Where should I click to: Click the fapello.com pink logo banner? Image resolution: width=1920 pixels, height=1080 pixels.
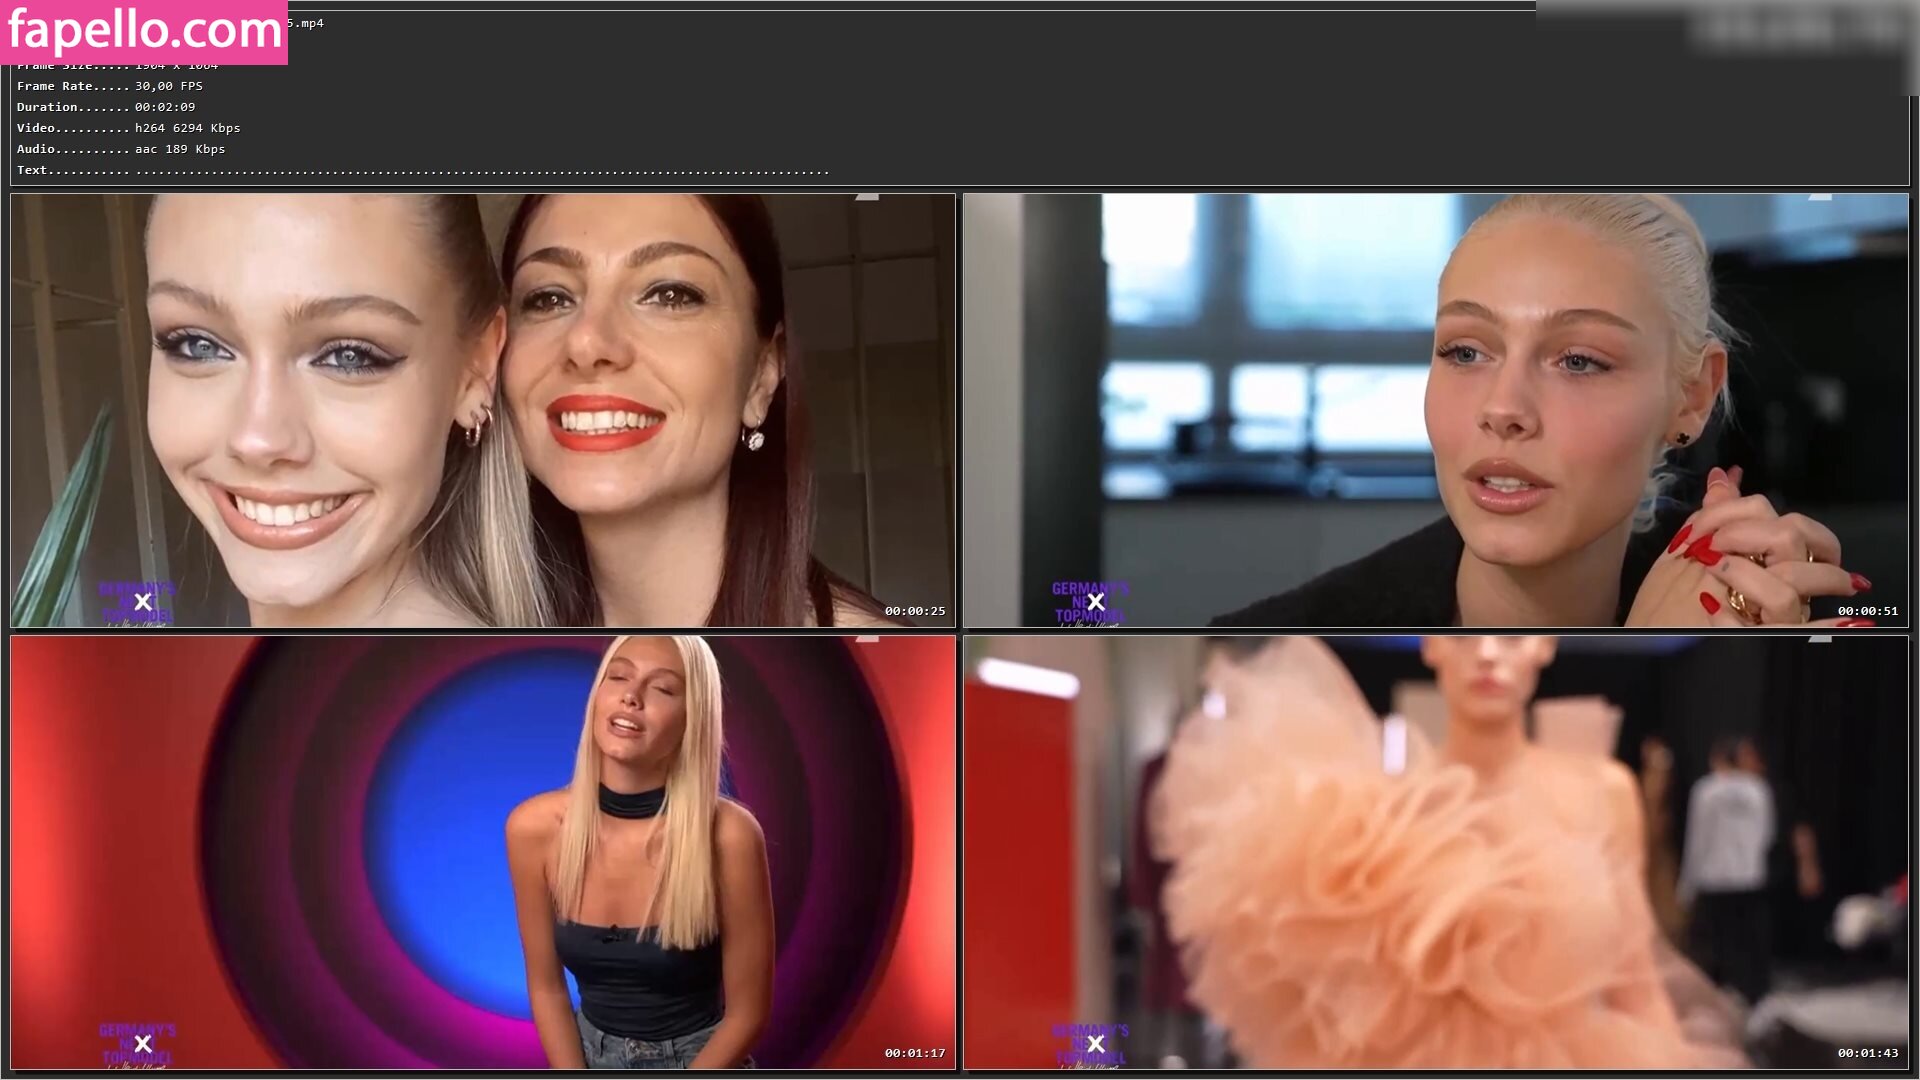[144, 31]
